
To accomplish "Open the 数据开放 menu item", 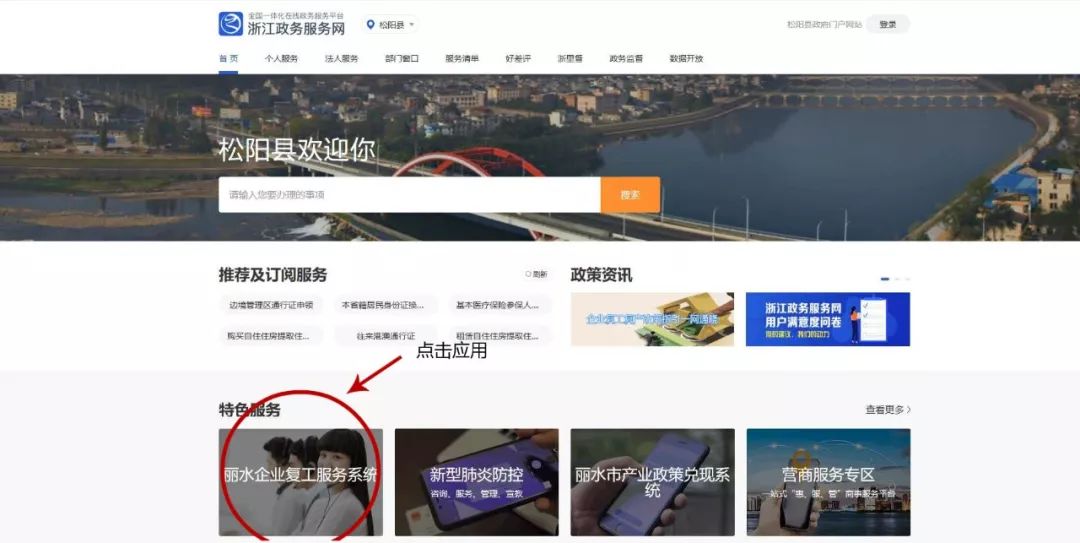I will (x=686, y=59).
